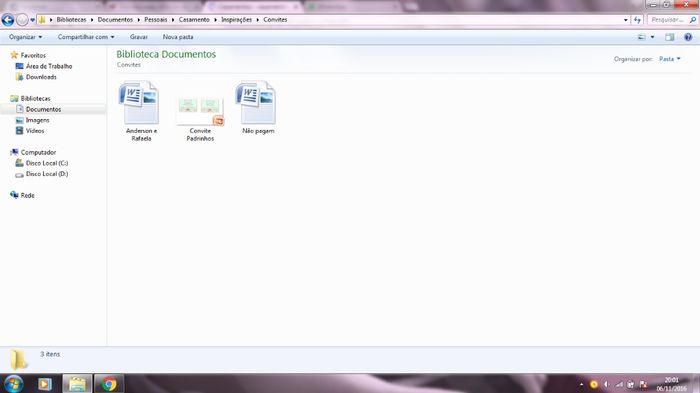The image size is (700, 393).
Task: Click Casamento in the address breadcrumb
Action: (x=194, y=20)
